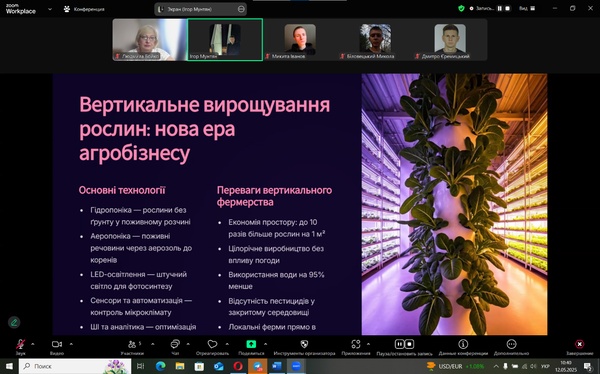
Task: Click the green Поделиться share screen icon
Action: (251, 344)
